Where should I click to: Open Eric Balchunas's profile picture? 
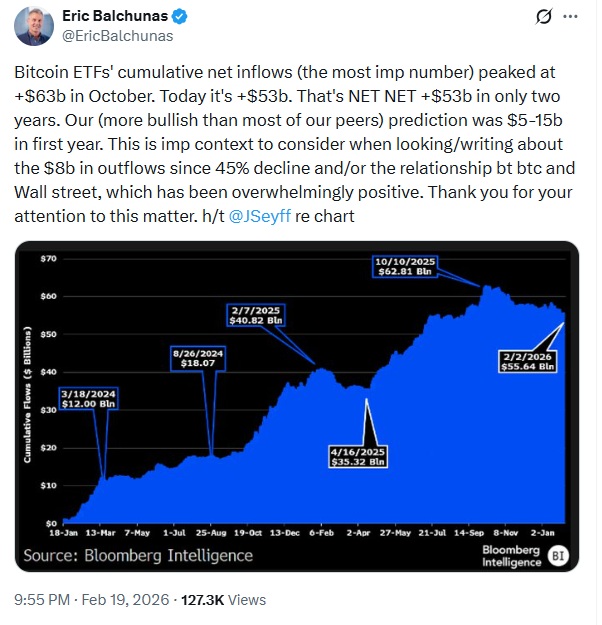click(33, 26)
